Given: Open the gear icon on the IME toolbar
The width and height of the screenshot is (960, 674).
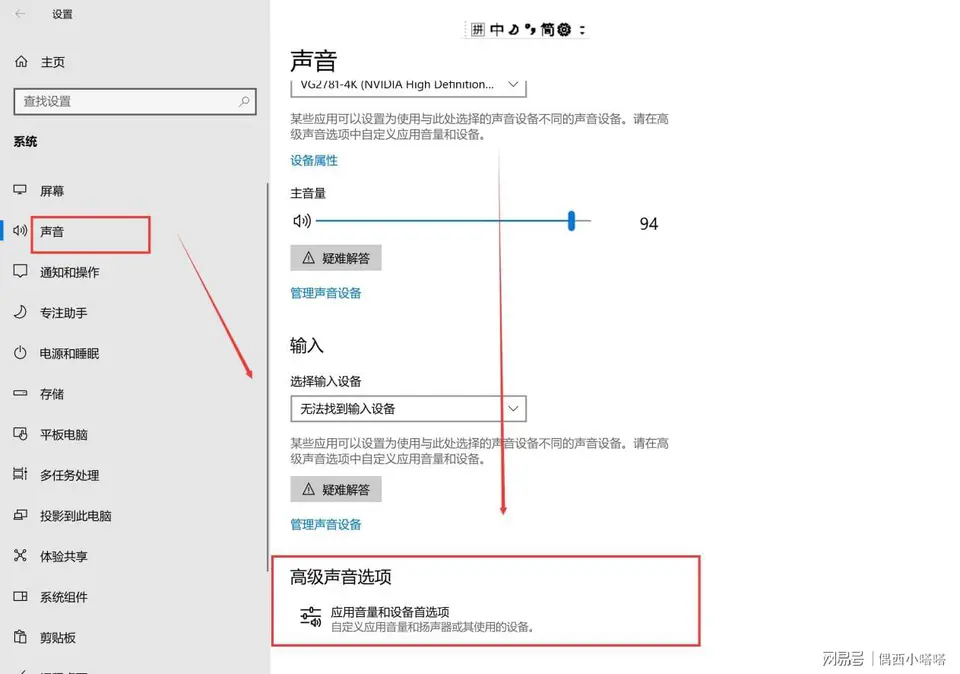Looking at the screenshot, I should coord(564,30).
